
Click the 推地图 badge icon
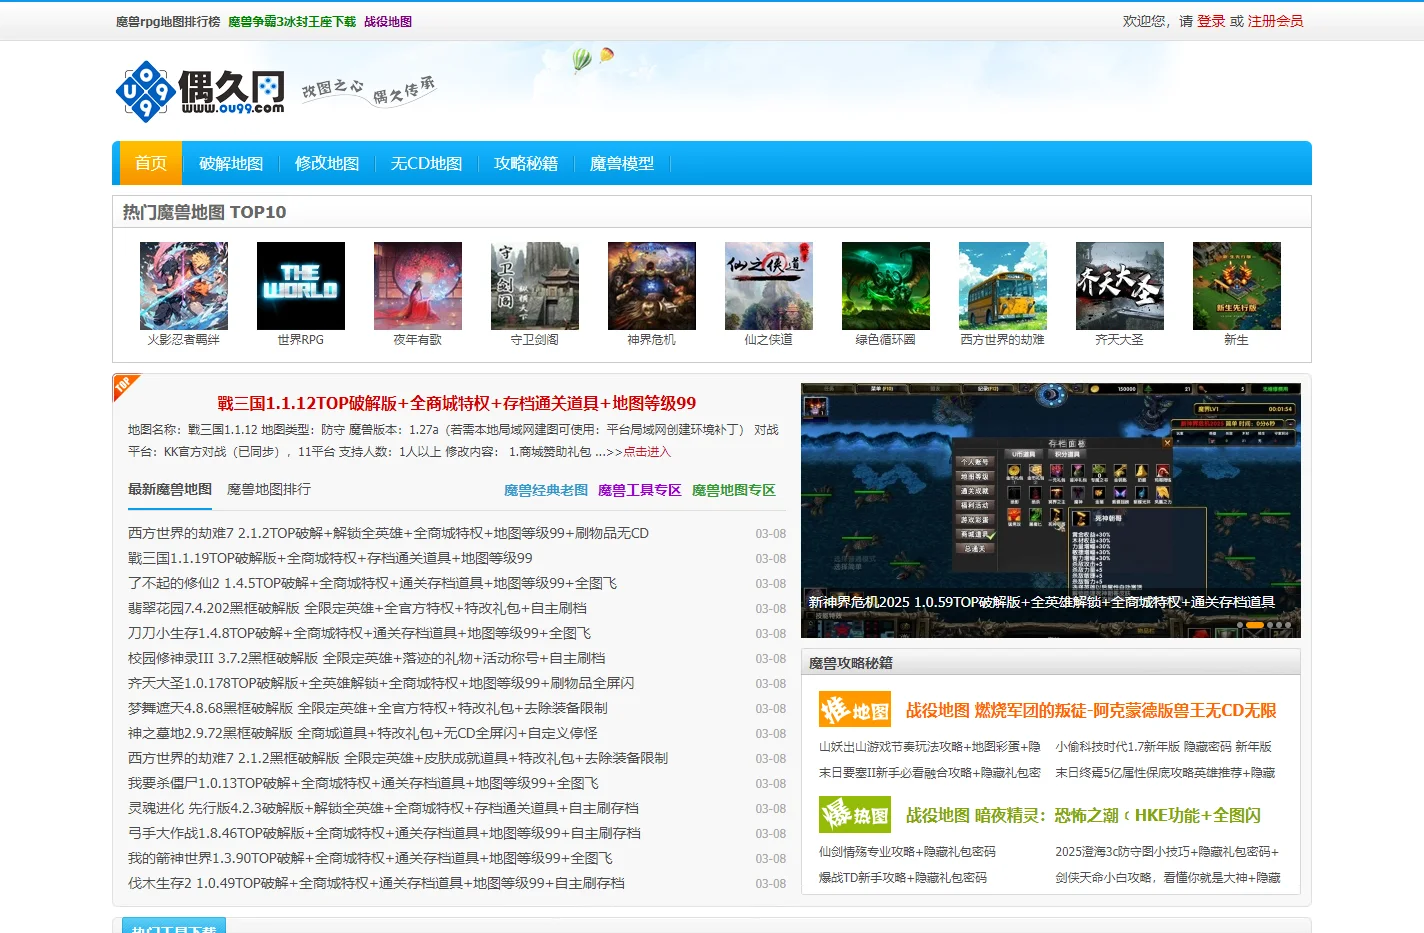pos(855,710)
